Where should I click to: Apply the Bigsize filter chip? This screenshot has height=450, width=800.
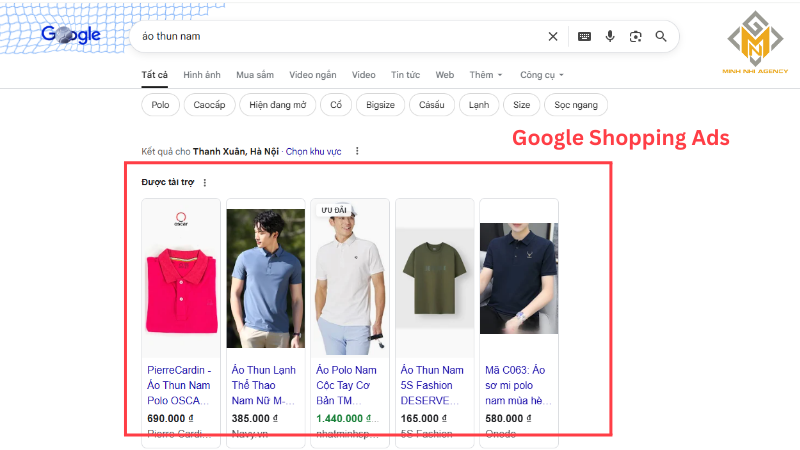click(x=381, y=105)
